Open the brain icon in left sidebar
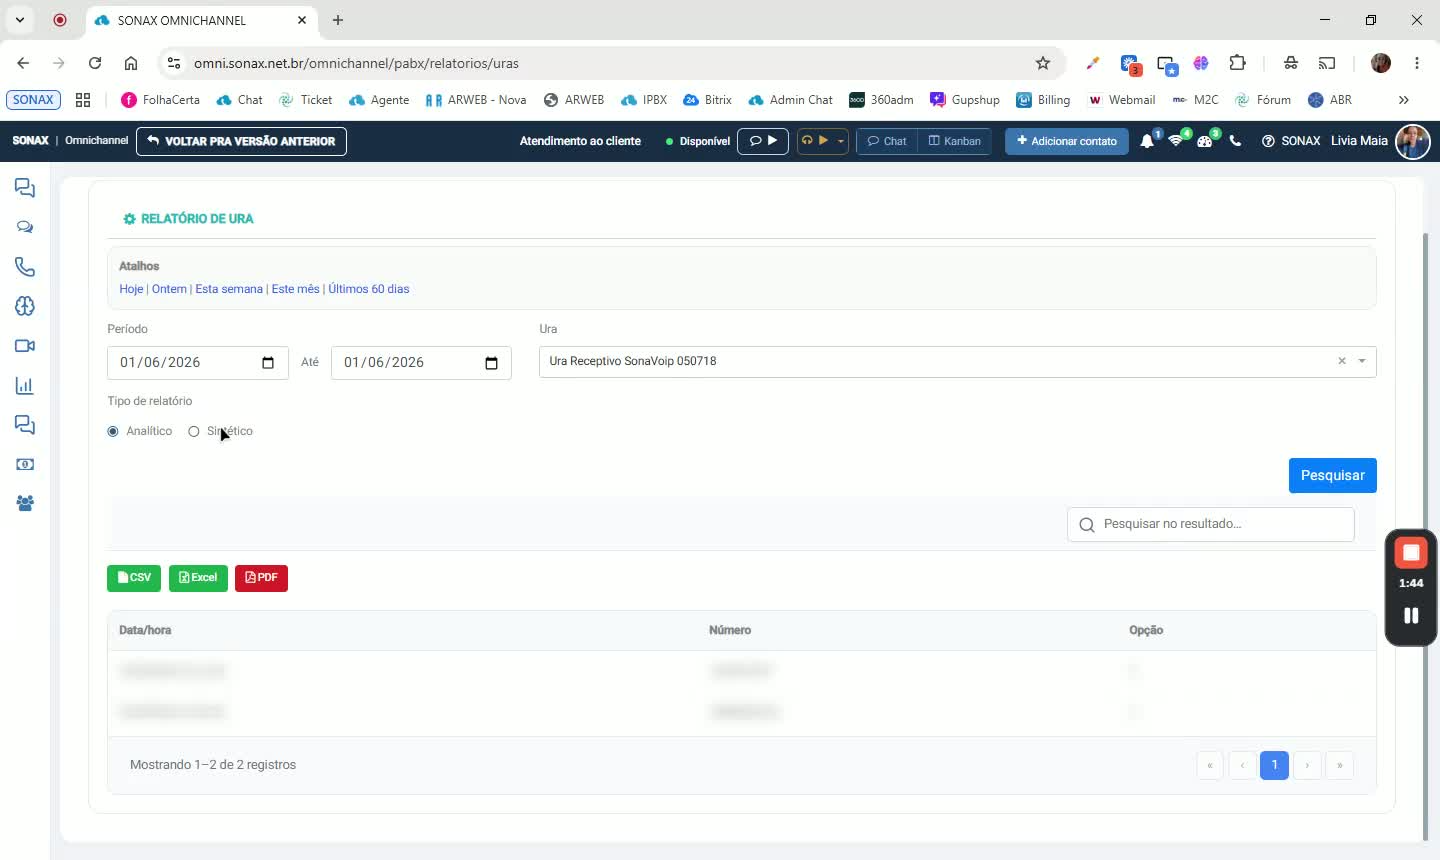This screenshot has height=860, width=1440. [x=25, y=306]
